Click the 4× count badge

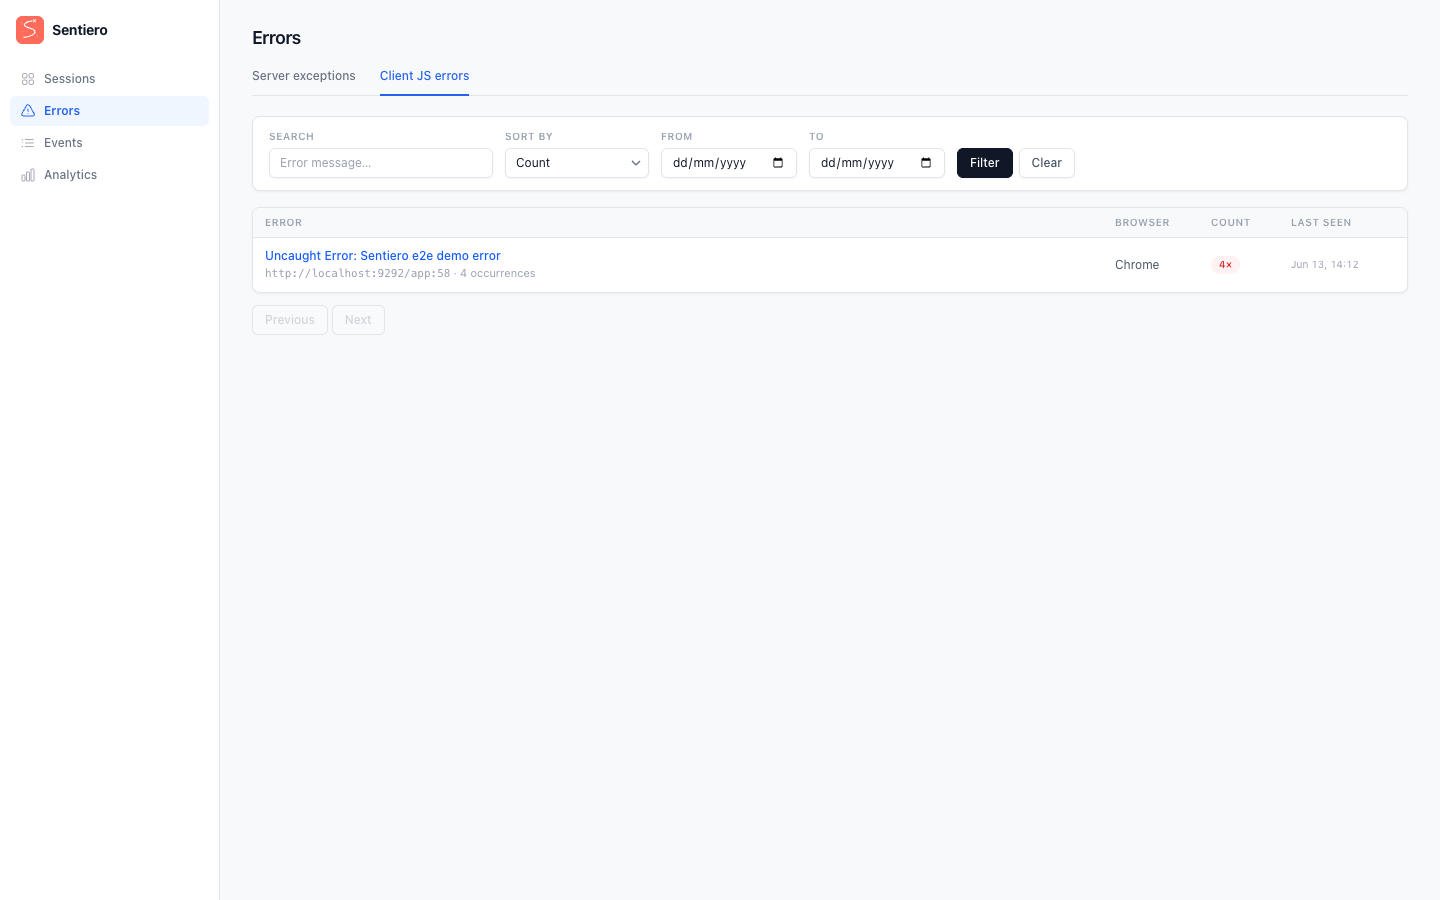click(1225, 265)
